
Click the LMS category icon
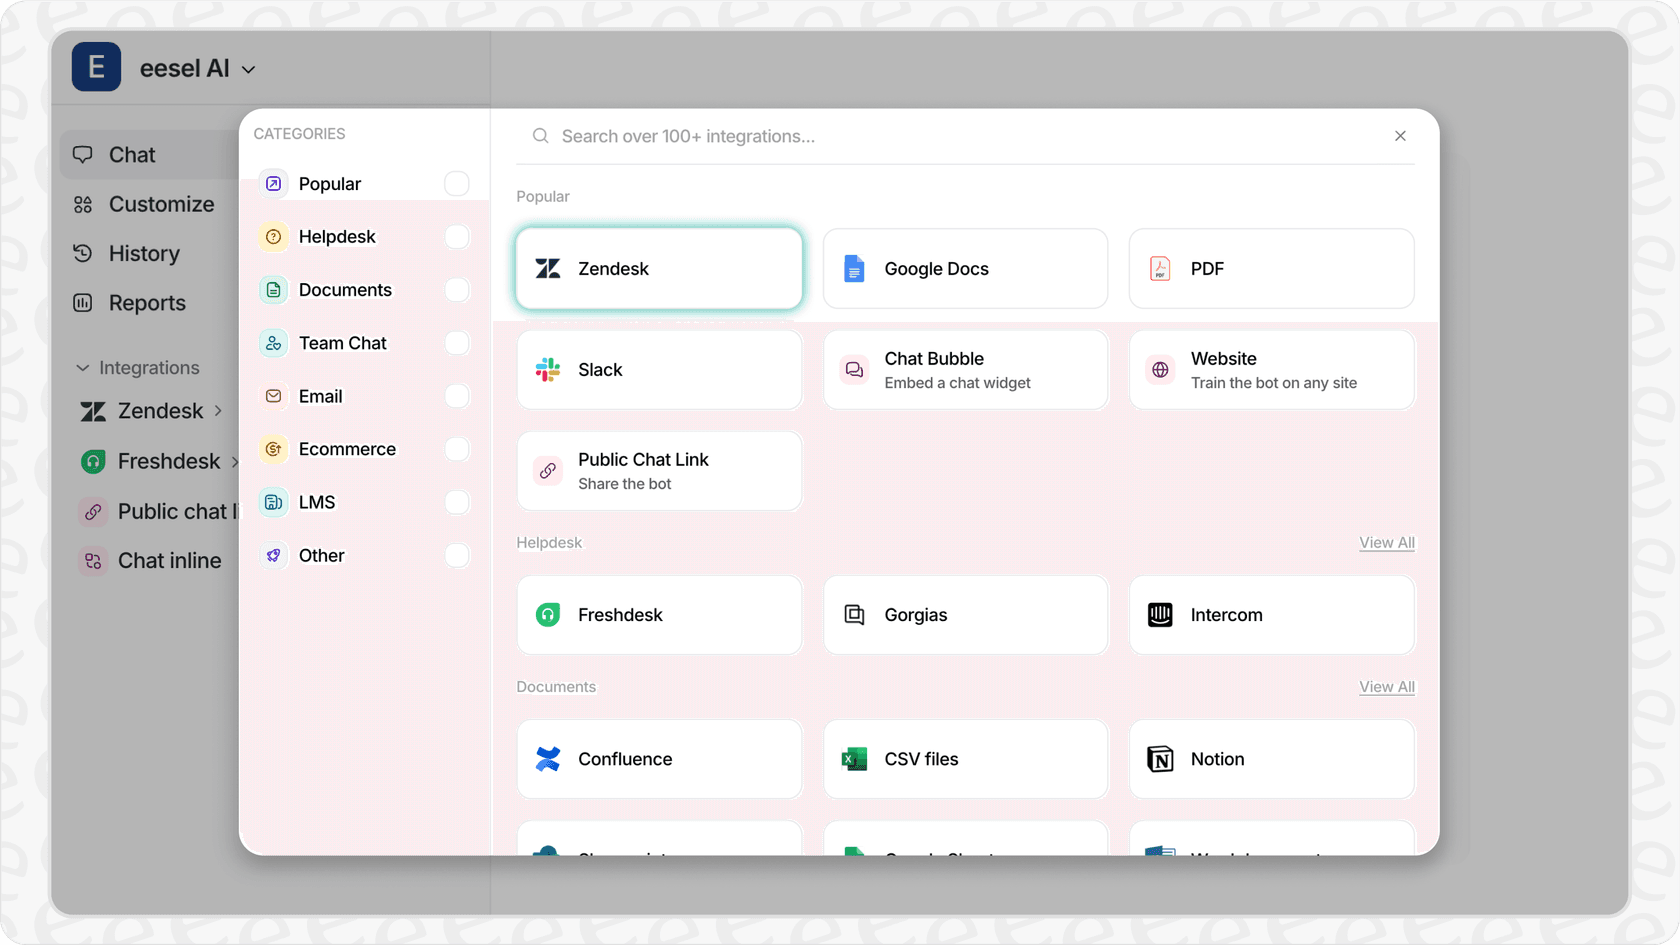point(273,502)
